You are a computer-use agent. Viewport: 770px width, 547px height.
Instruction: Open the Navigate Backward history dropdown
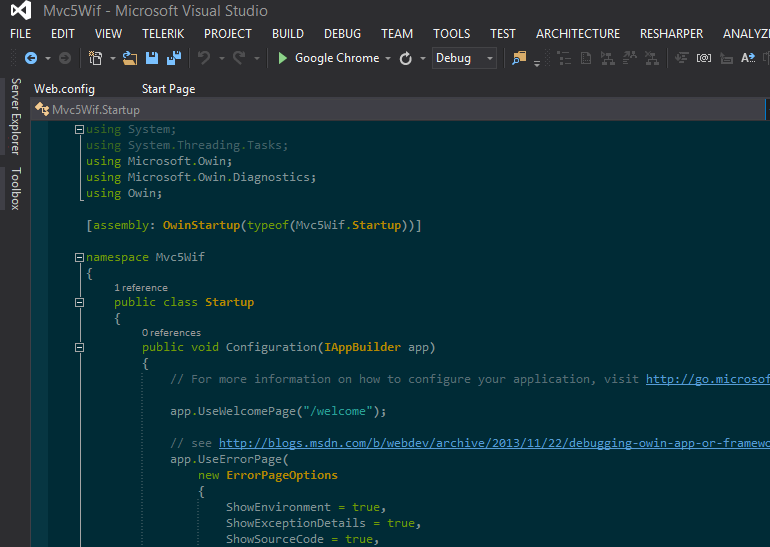click(48, 58)
